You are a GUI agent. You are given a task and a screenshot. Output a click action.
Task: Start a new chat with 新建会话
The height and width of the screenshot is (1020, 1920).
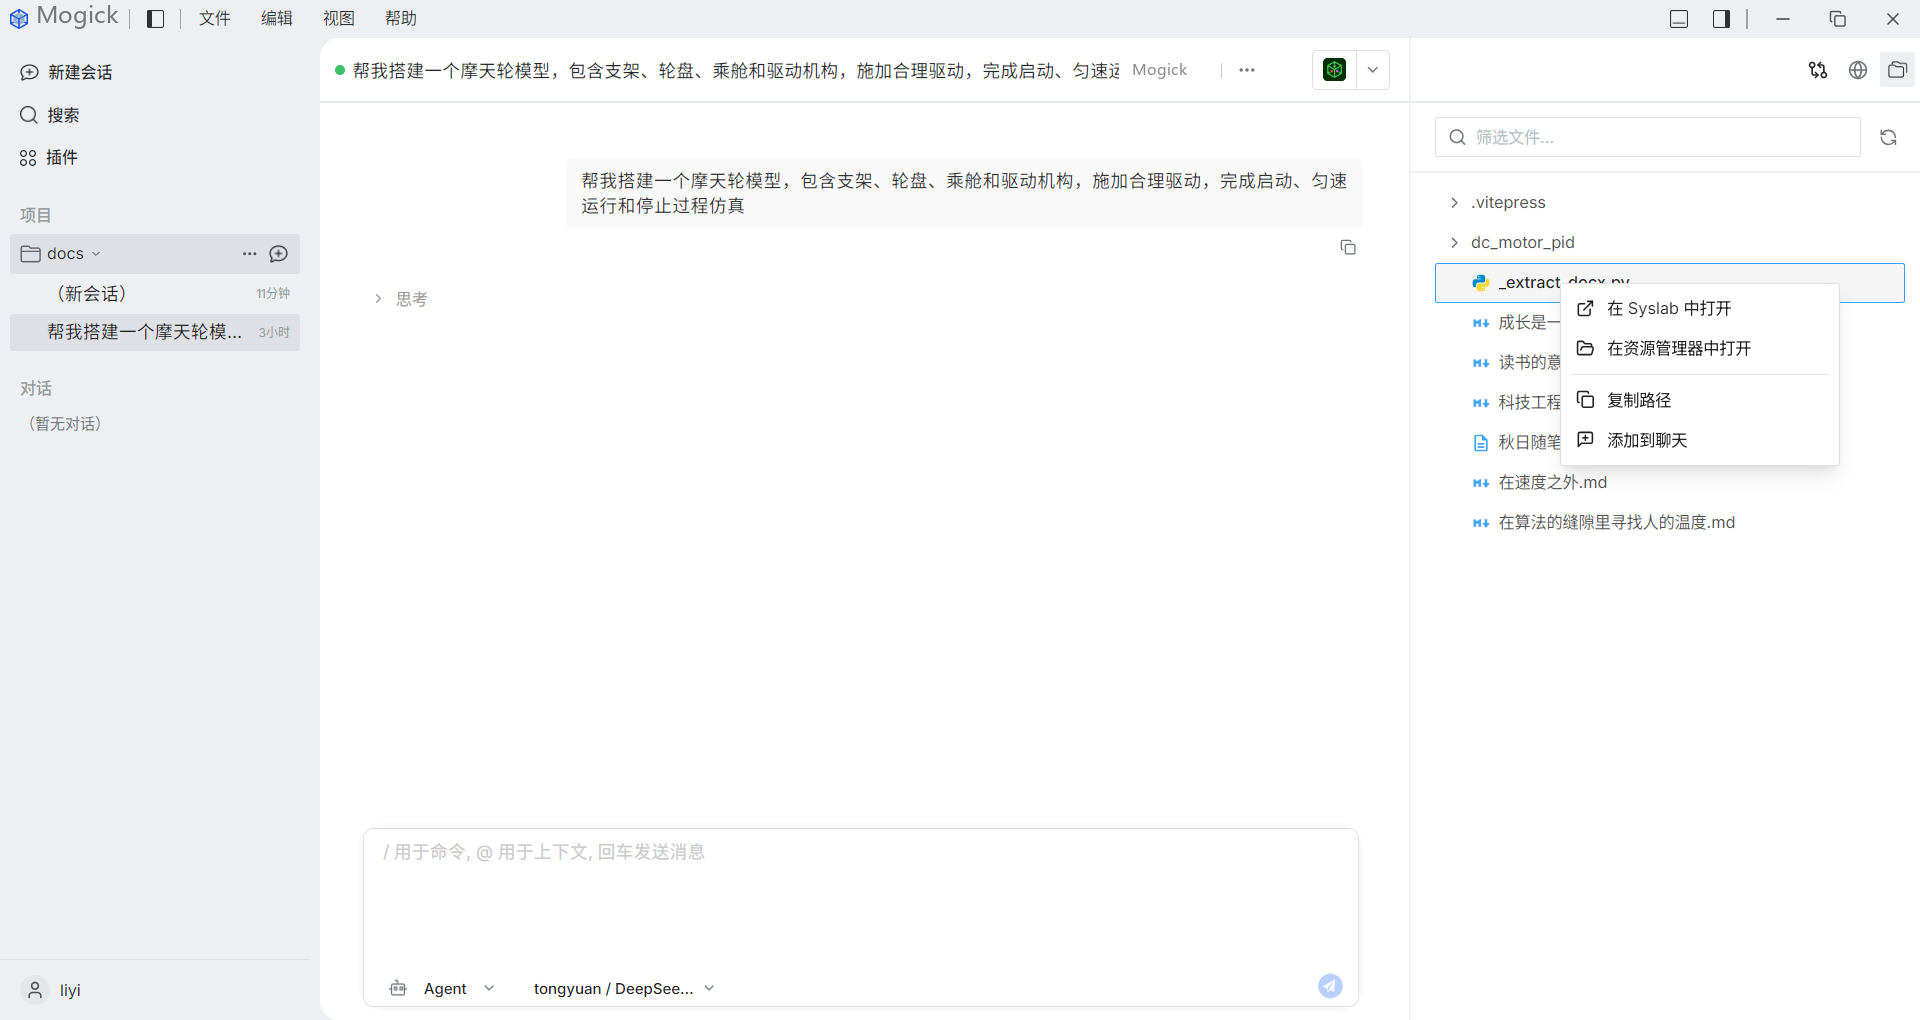click(66, 72)
